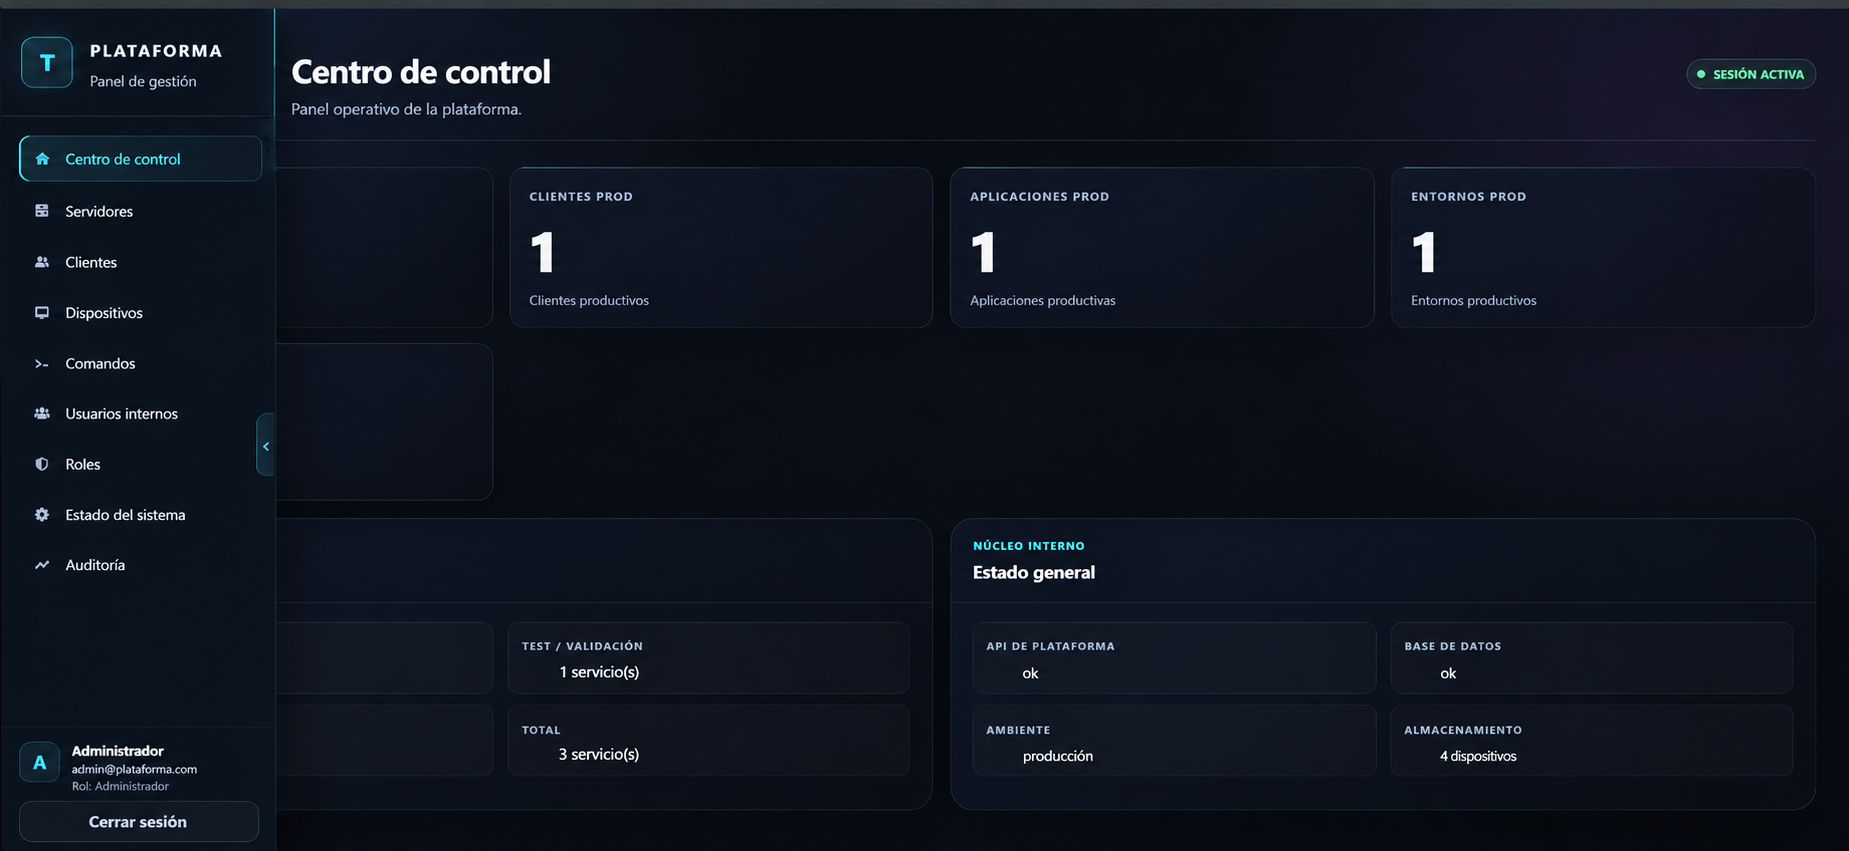Click the shield icon next to Roles
The width and height of the screenshot is (1849, 851).
(42, 464)
